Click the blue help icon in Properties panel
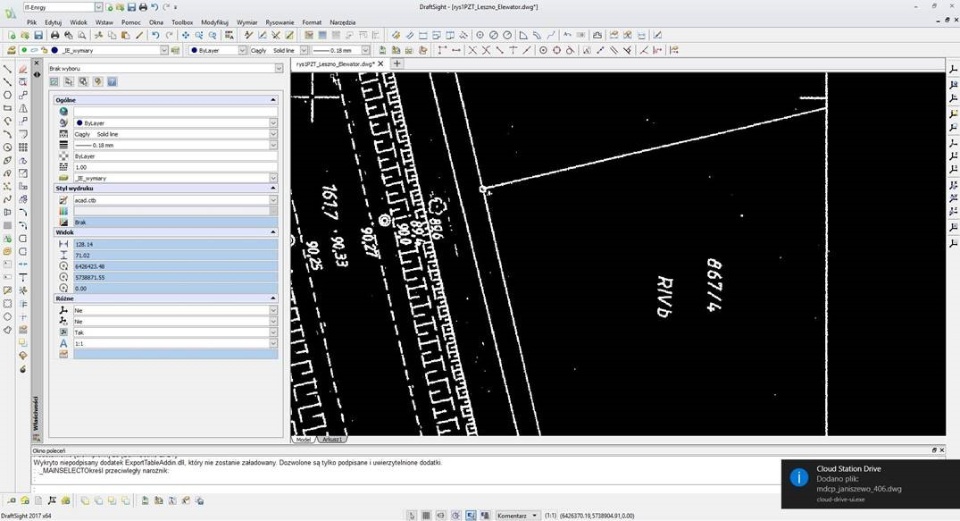The image size is (960, 521). coord(112,81)
